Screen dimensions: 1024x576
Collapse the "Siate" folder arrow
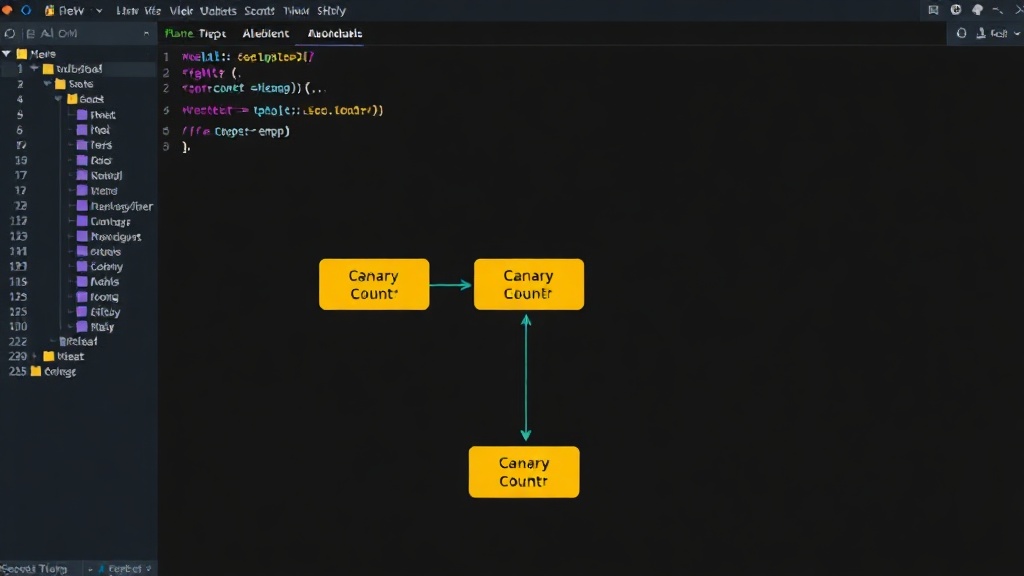(47, 84)
